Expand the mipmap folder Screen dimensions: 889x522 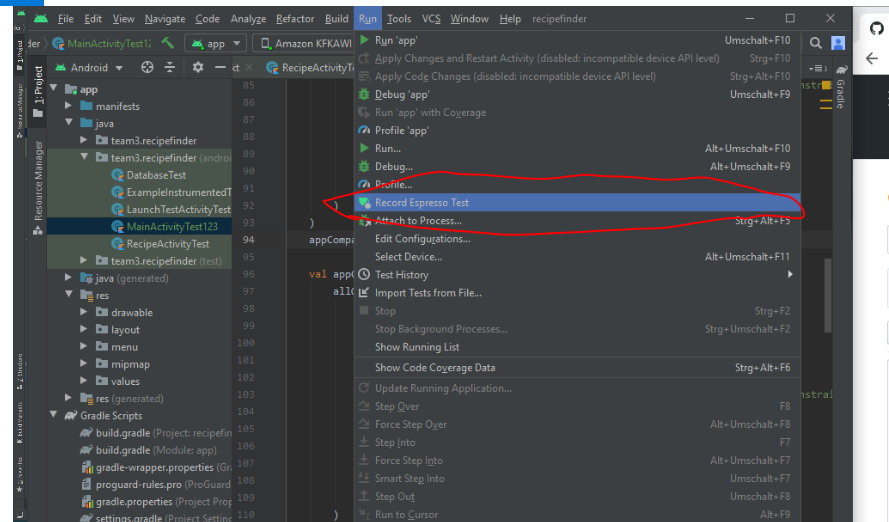pyautogui.click(x=83, y=364)
